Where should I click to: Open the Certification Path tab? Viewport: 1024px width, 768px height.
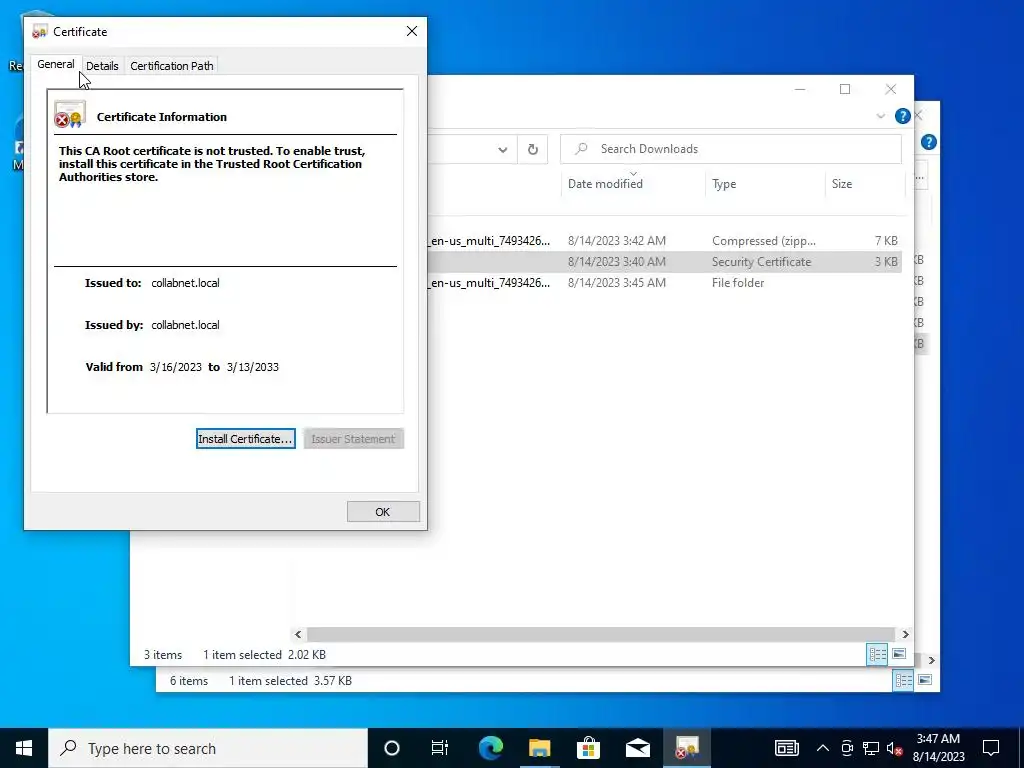click(172, 66)
